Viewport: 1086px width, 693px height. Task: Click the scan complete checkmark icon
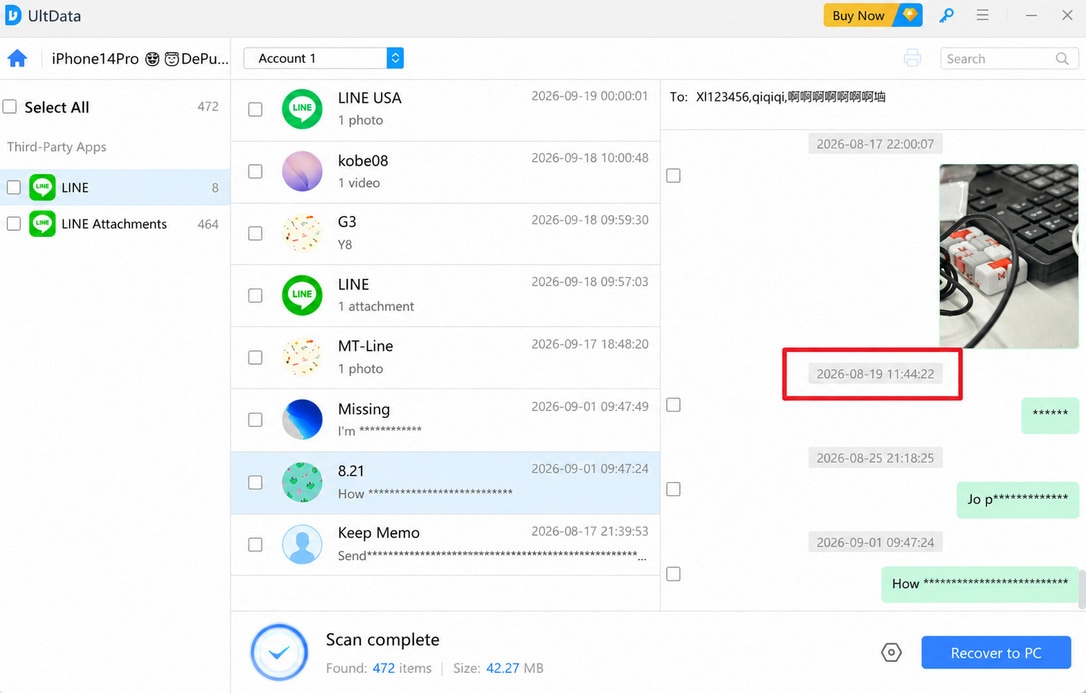pos(279,652)
